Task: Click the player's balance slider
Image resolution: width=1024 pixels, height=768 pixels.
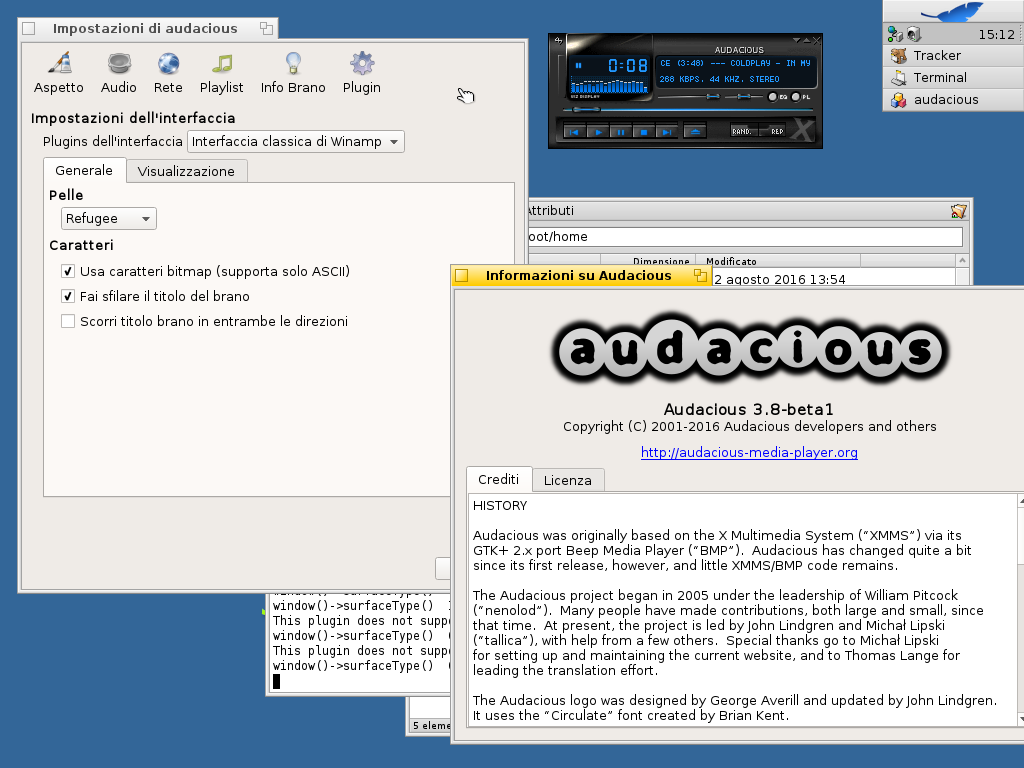Action: coord(744,97)
